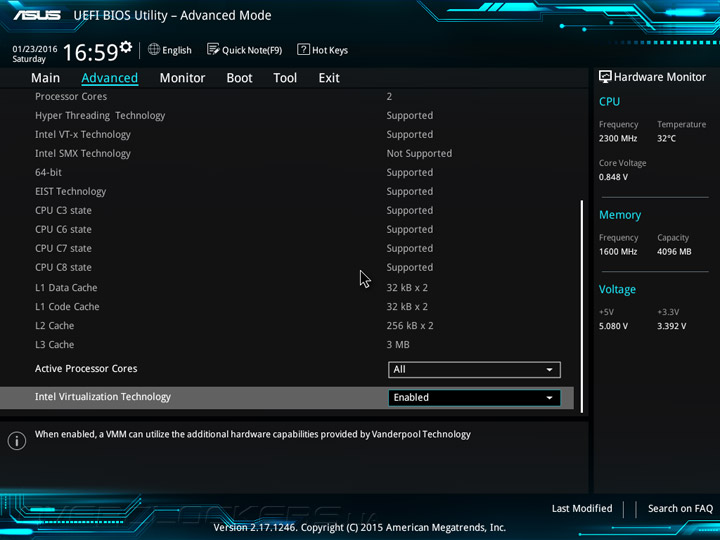Screen dimensions: 720x540
Task: Click the Not Supported value
Action: (x=419, y=153)
